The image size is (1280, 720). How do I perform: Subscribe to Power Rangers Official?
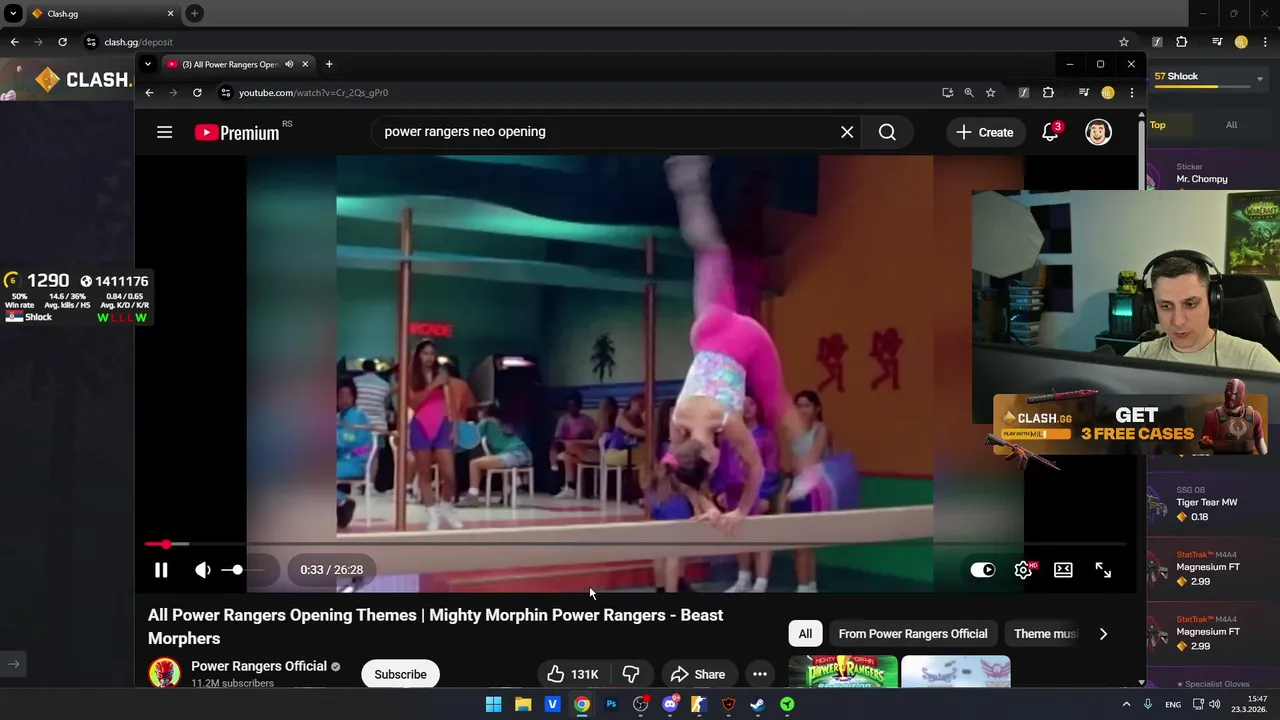[x=400, y=674]
